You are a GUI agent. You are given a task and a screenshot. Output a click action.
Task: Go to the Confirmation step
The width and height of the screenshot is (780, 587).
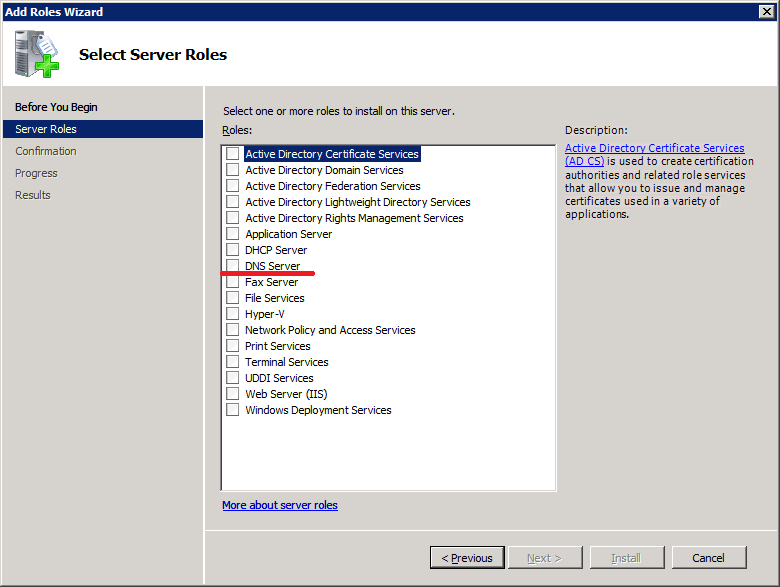click(x=46, y=151)
